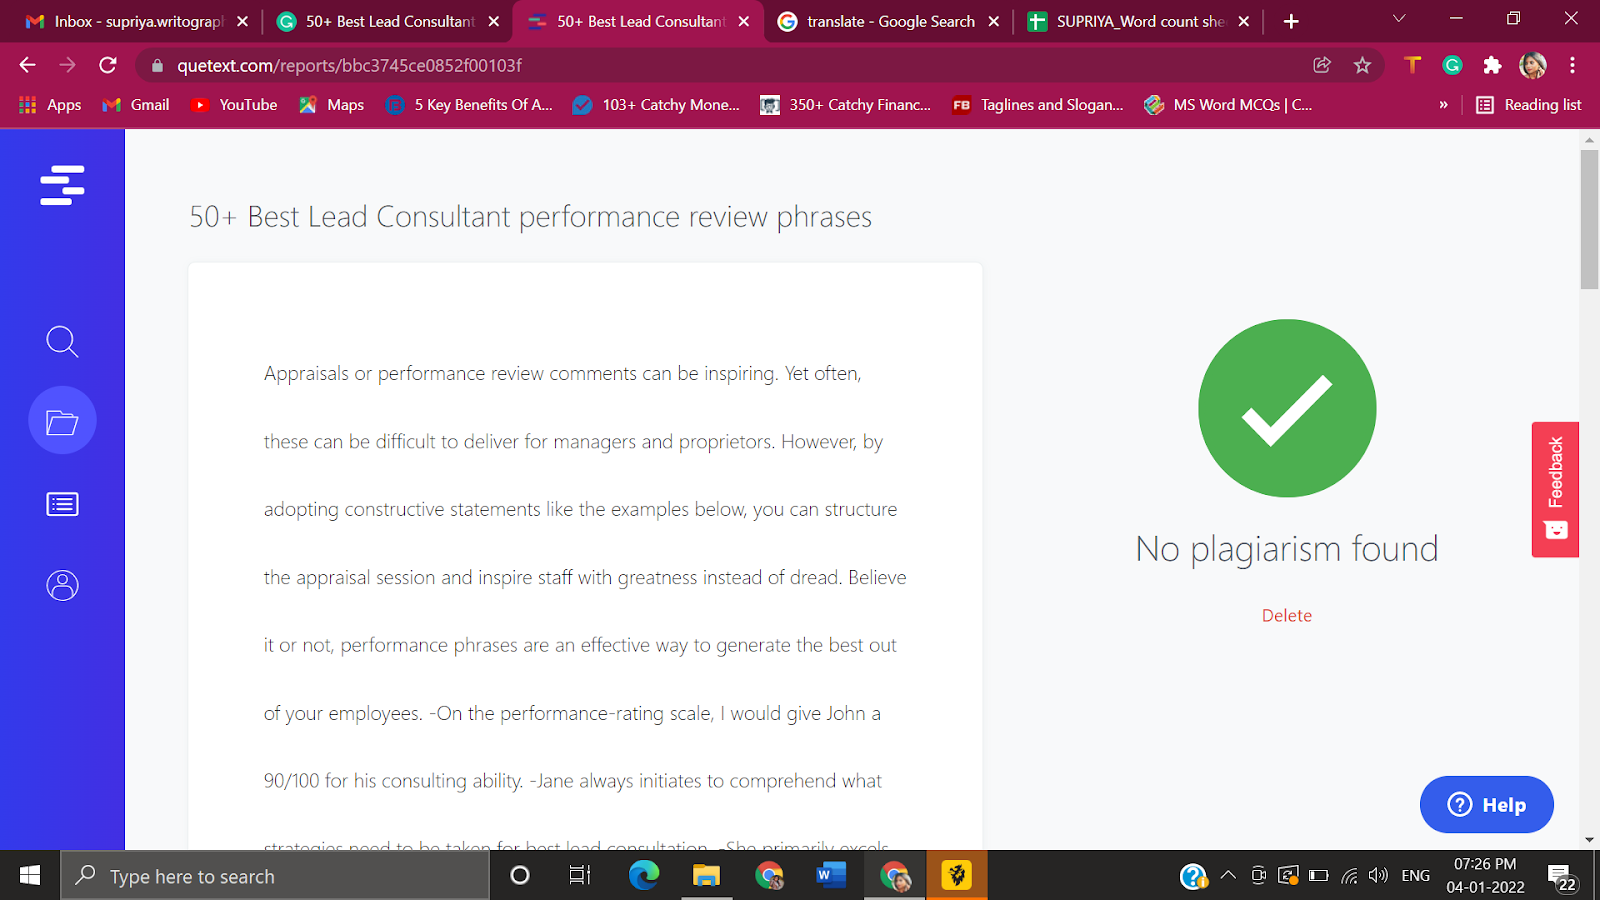Click the Meet Now tray icon

[x=1259, y=876]
